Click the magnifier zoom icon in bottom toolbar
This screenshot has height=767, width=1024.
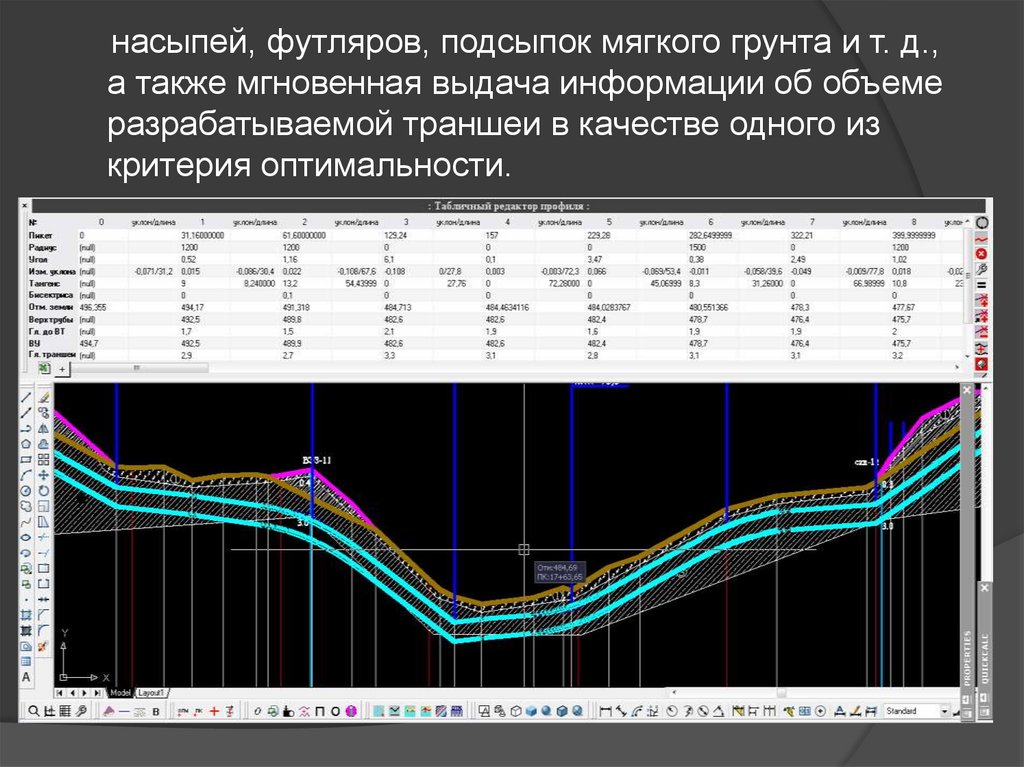coord(33,711)
